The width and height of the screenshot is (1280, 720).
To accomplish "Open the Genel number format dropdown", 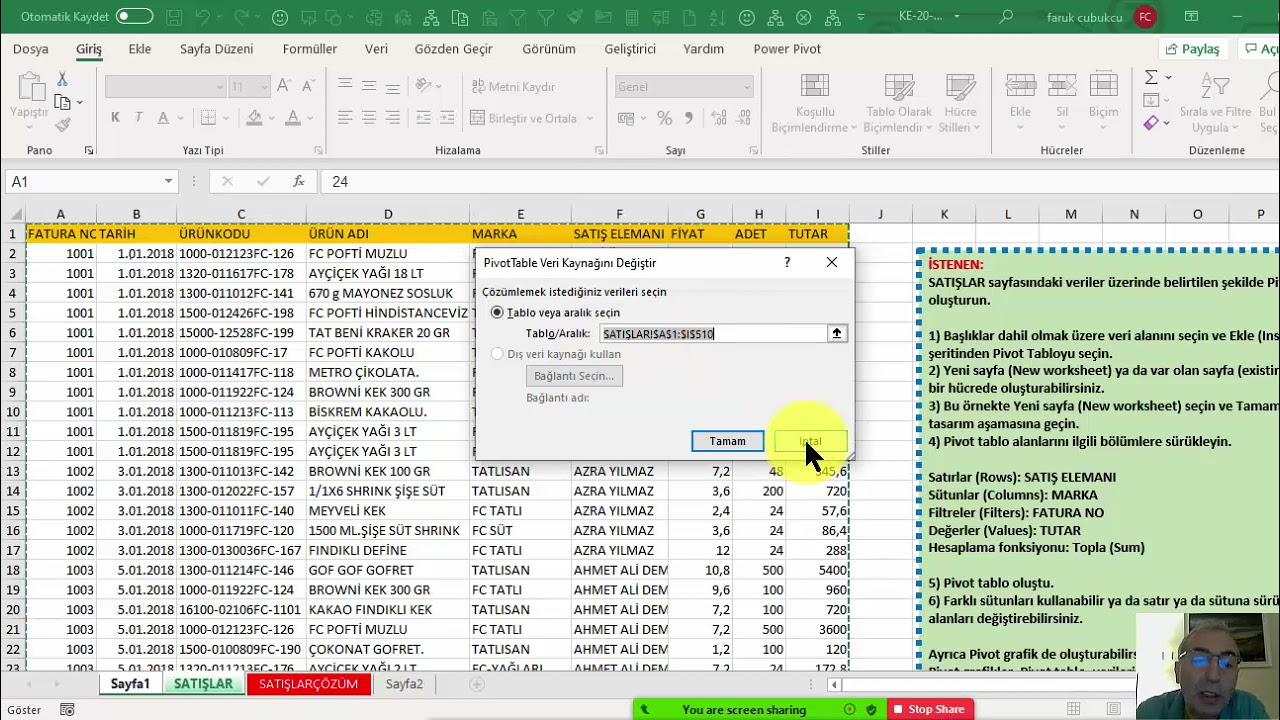I will point(746,87).
